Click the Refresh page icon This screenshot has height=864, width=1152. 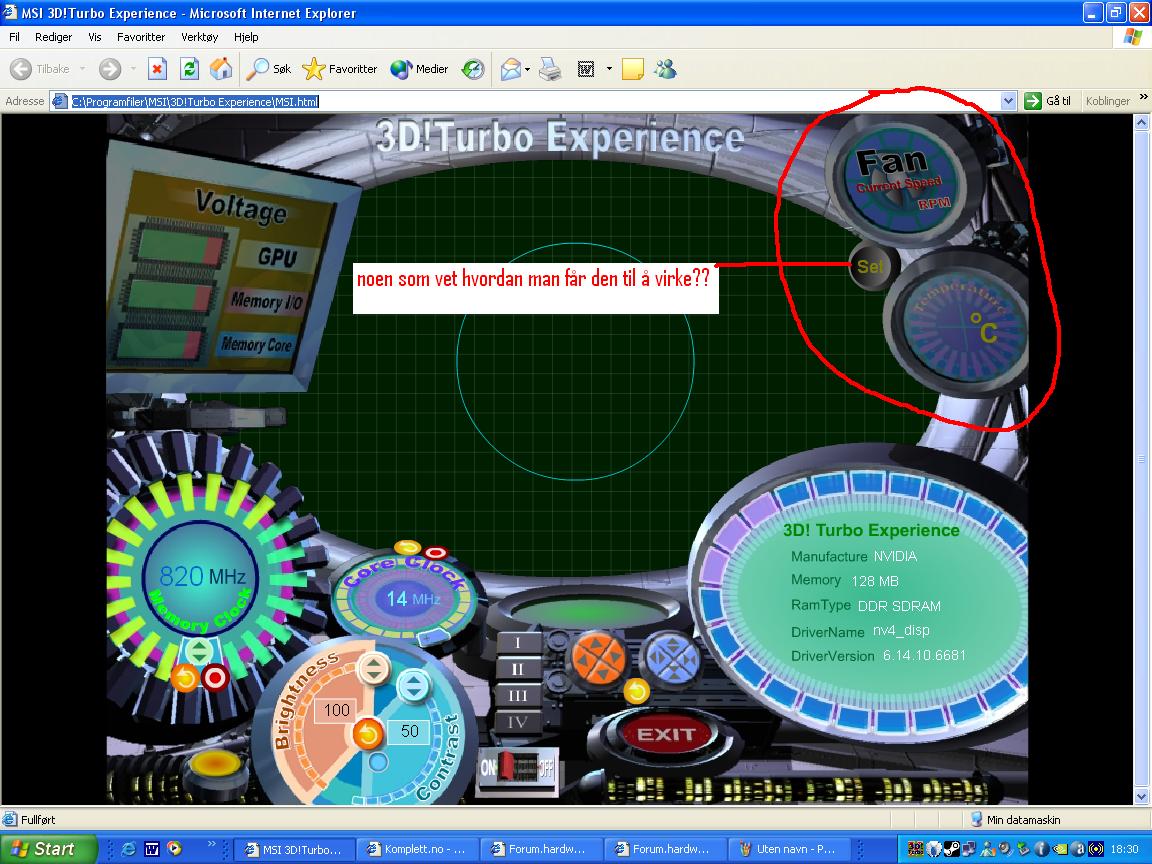click(x=190, y=69)
